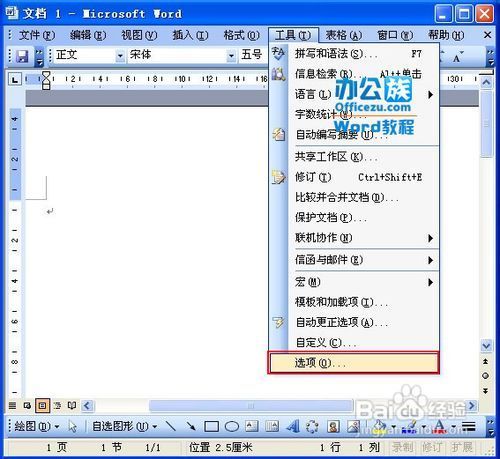
Task: Switch to Web Layout view icon
Action: [27, 406]
